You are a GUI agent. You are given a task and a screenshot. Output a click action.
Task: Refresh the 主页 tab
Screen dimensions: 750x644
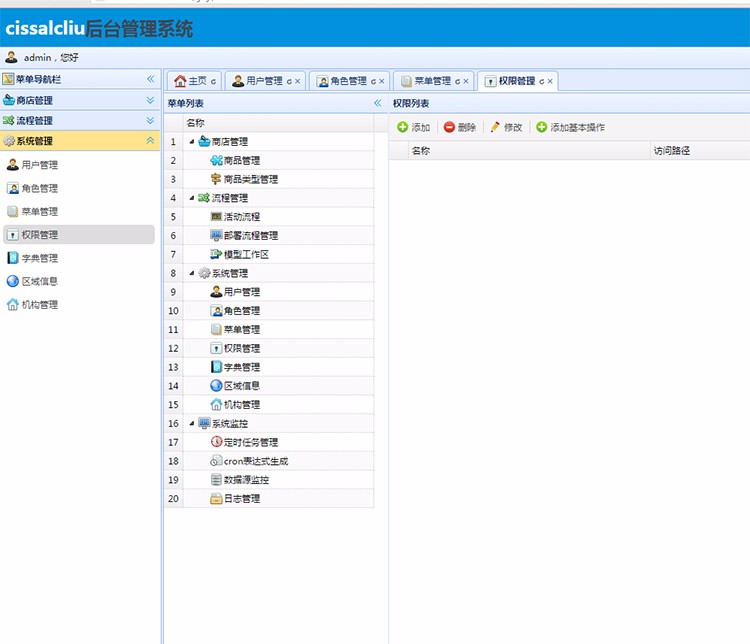(213, 82)
